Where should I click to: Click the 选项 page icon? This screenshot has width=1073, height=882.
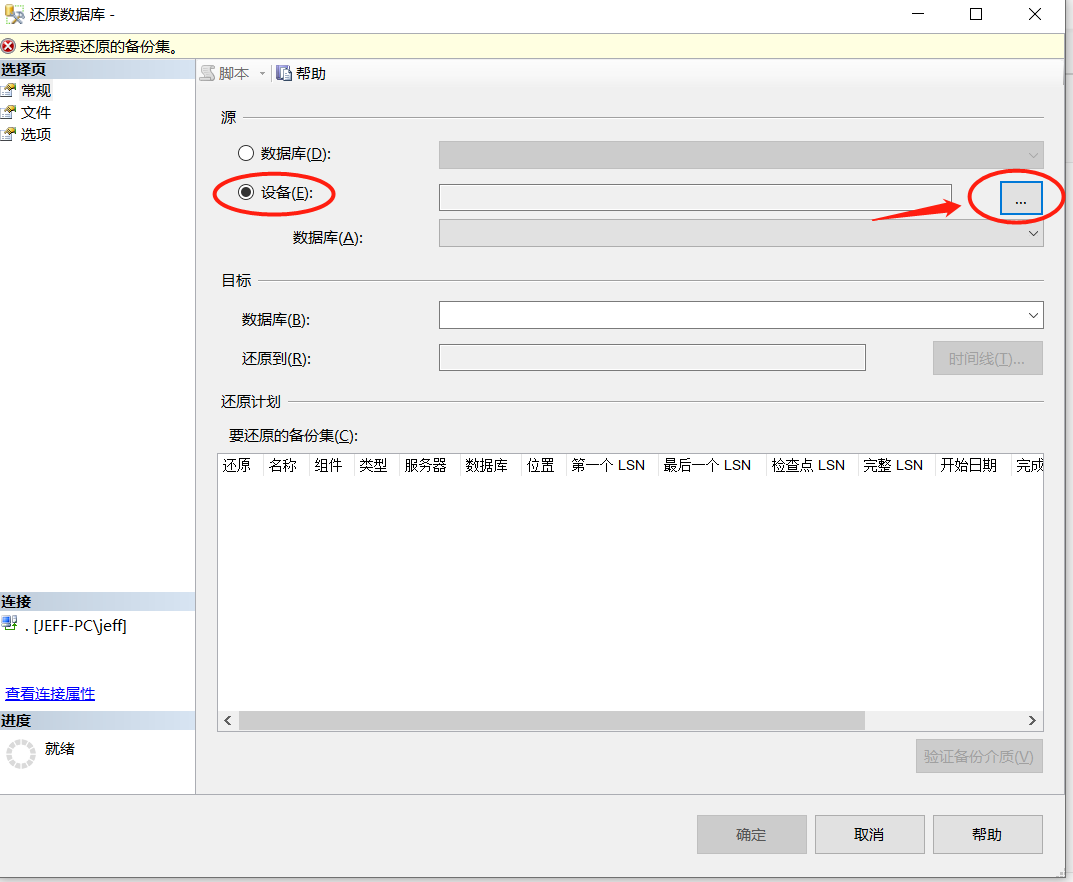pos(8,134)
